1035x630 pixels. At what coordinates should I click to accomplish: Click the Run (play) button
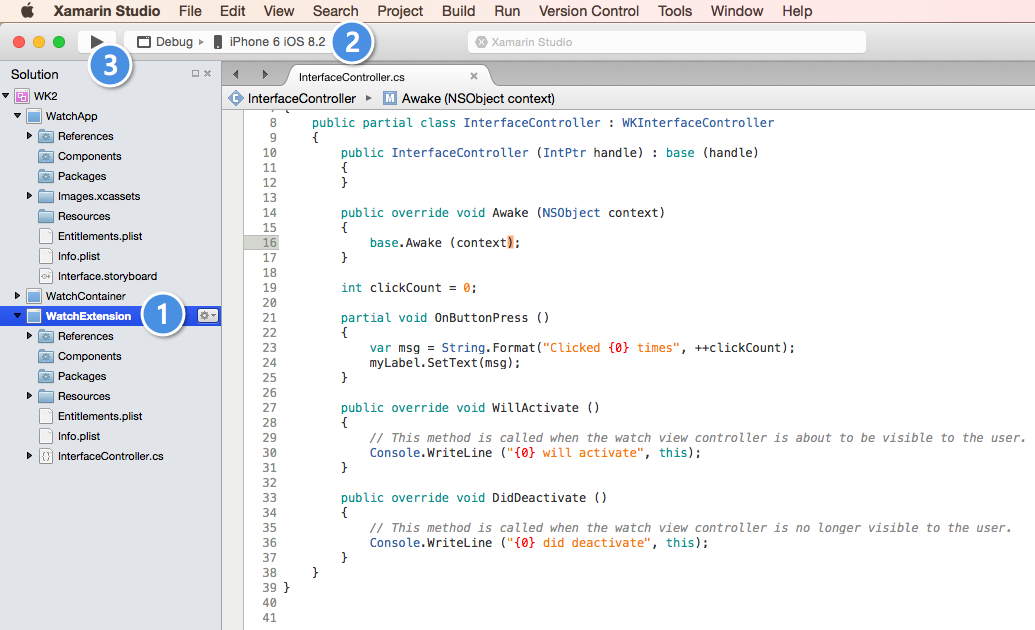pyautogui.click(x=97, y=42)
